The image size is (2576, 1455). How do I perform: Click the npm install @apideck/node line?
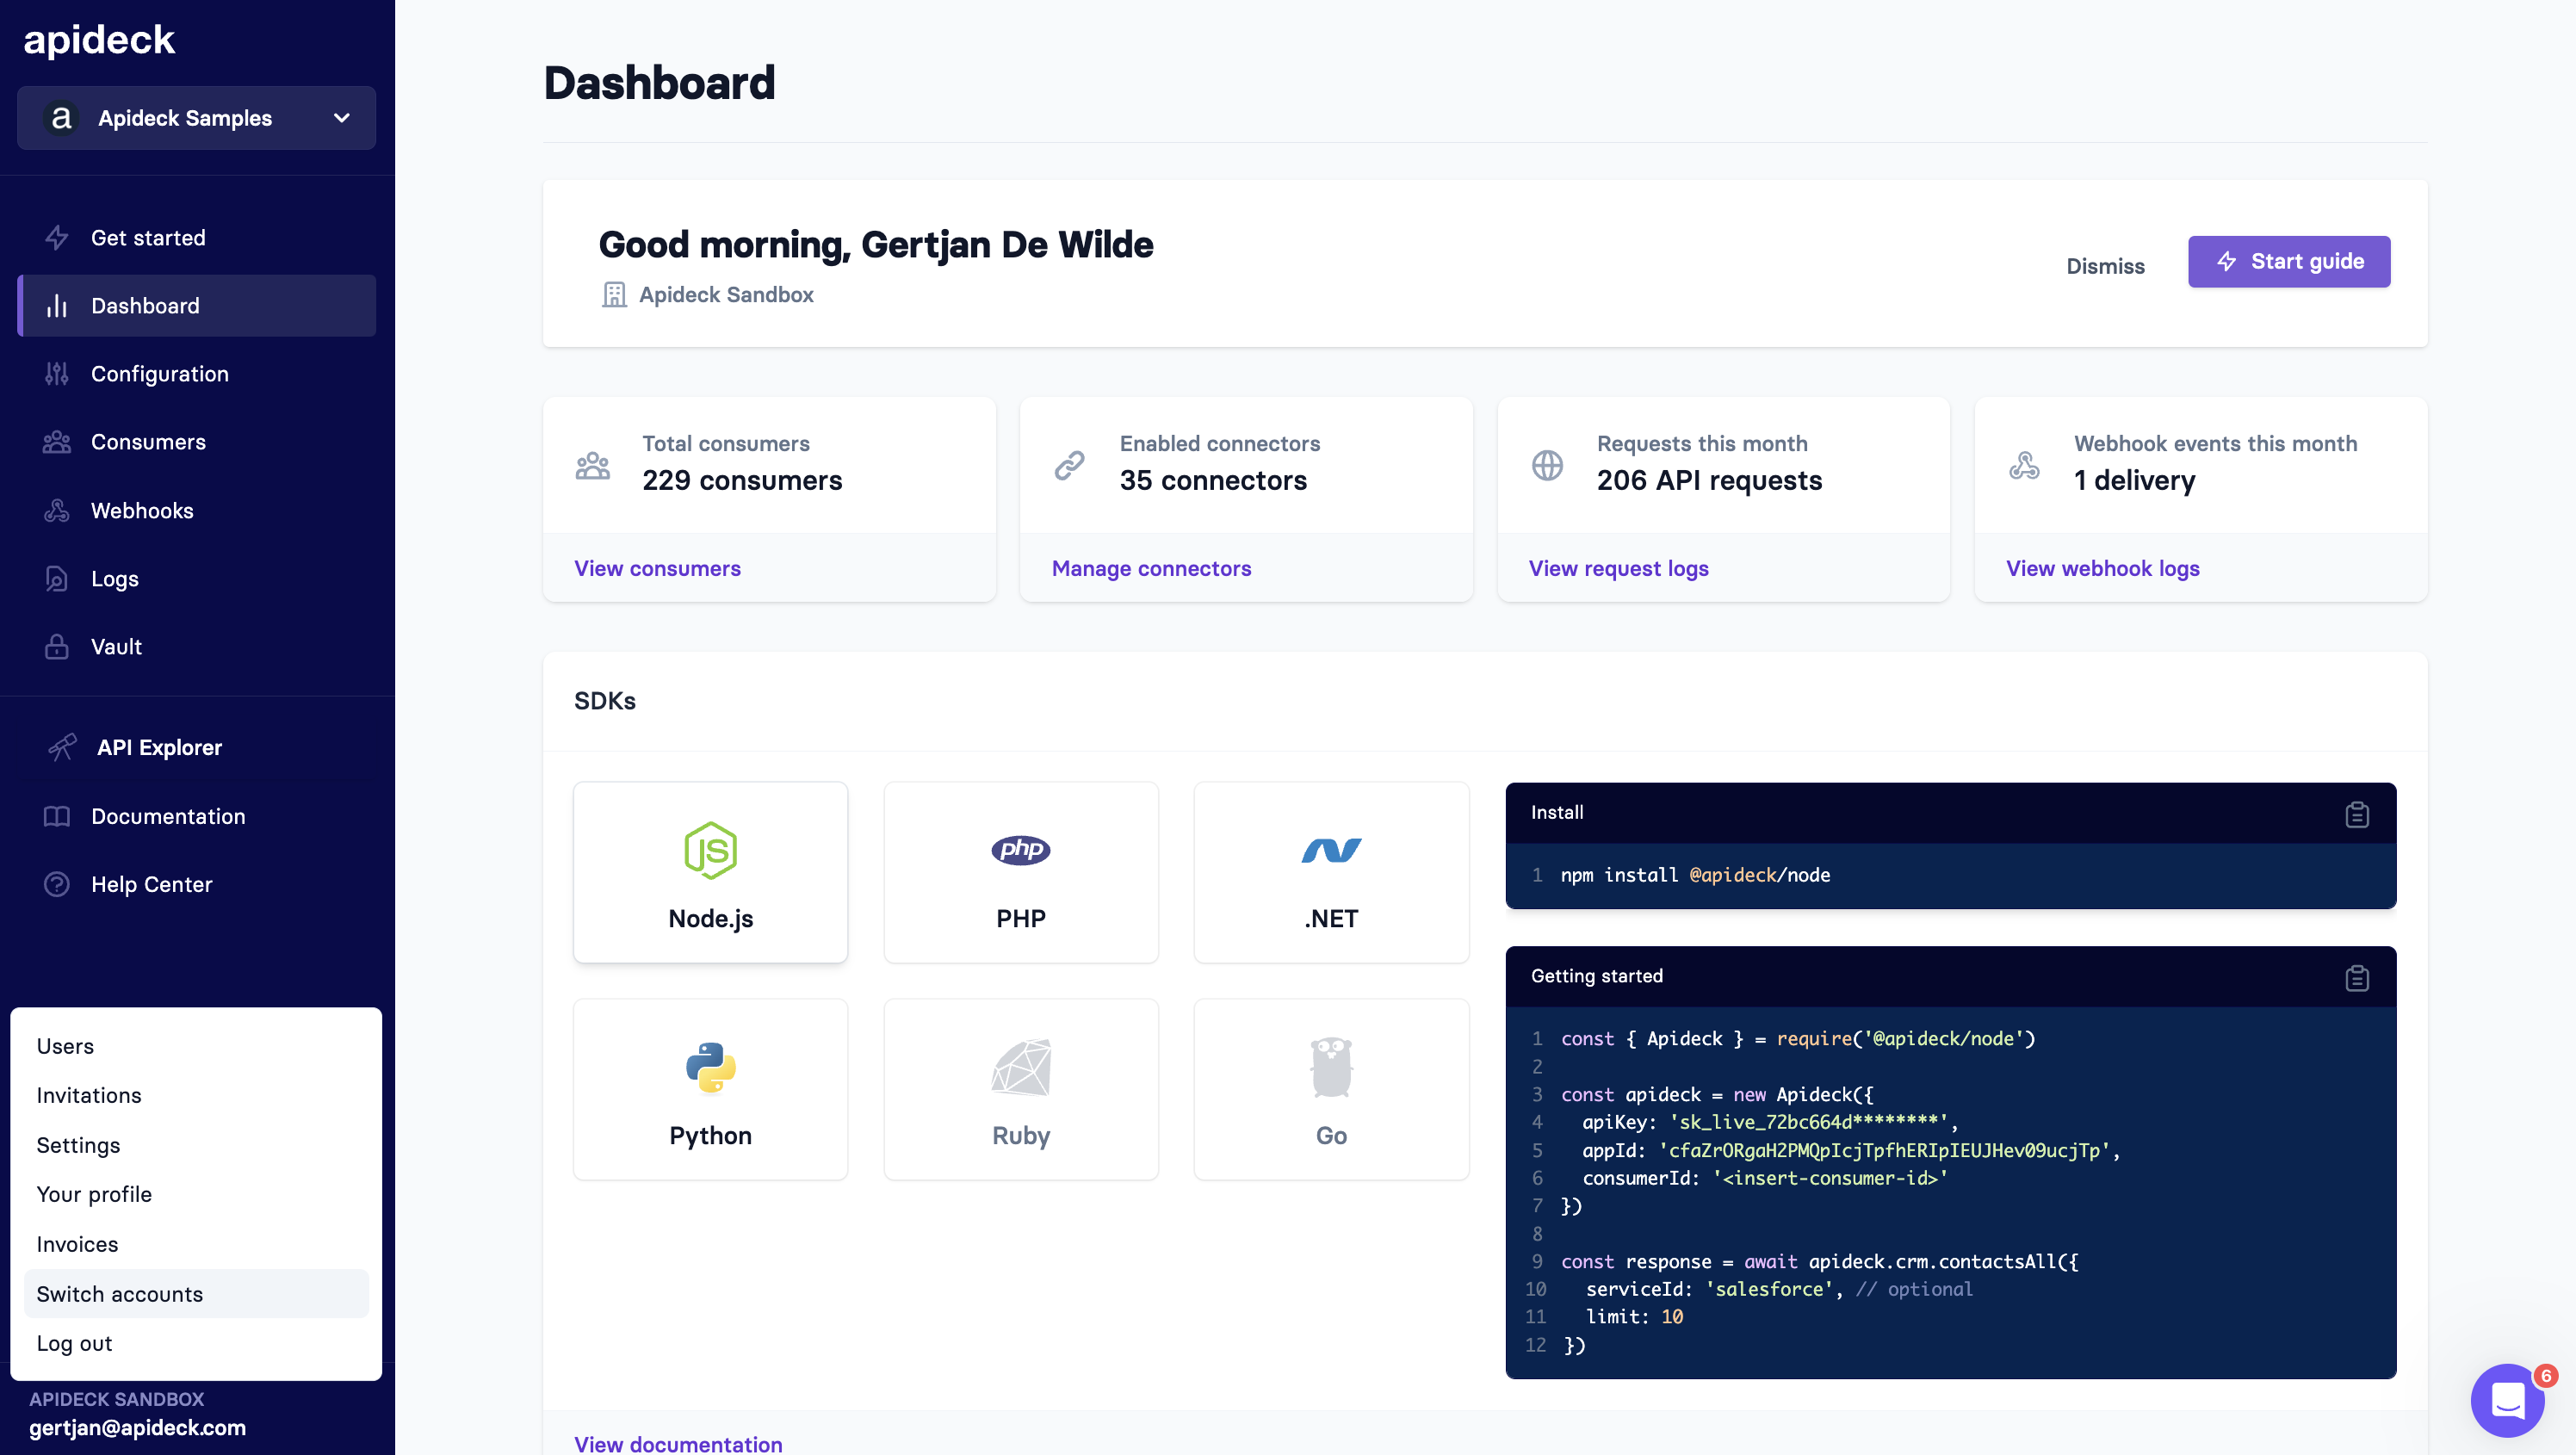pos(1695,875)
